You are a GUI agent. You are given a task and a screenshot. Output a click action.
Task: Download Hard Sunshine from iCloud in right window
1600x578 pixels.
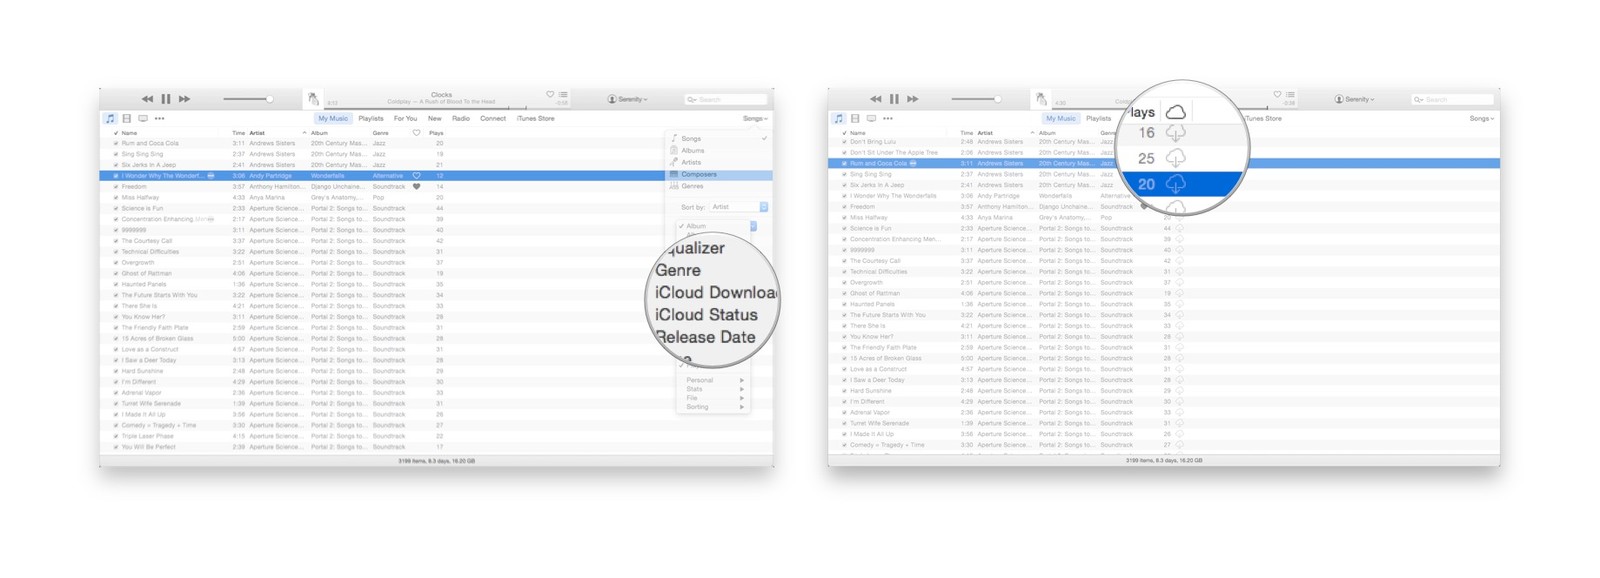[1179, 390]
